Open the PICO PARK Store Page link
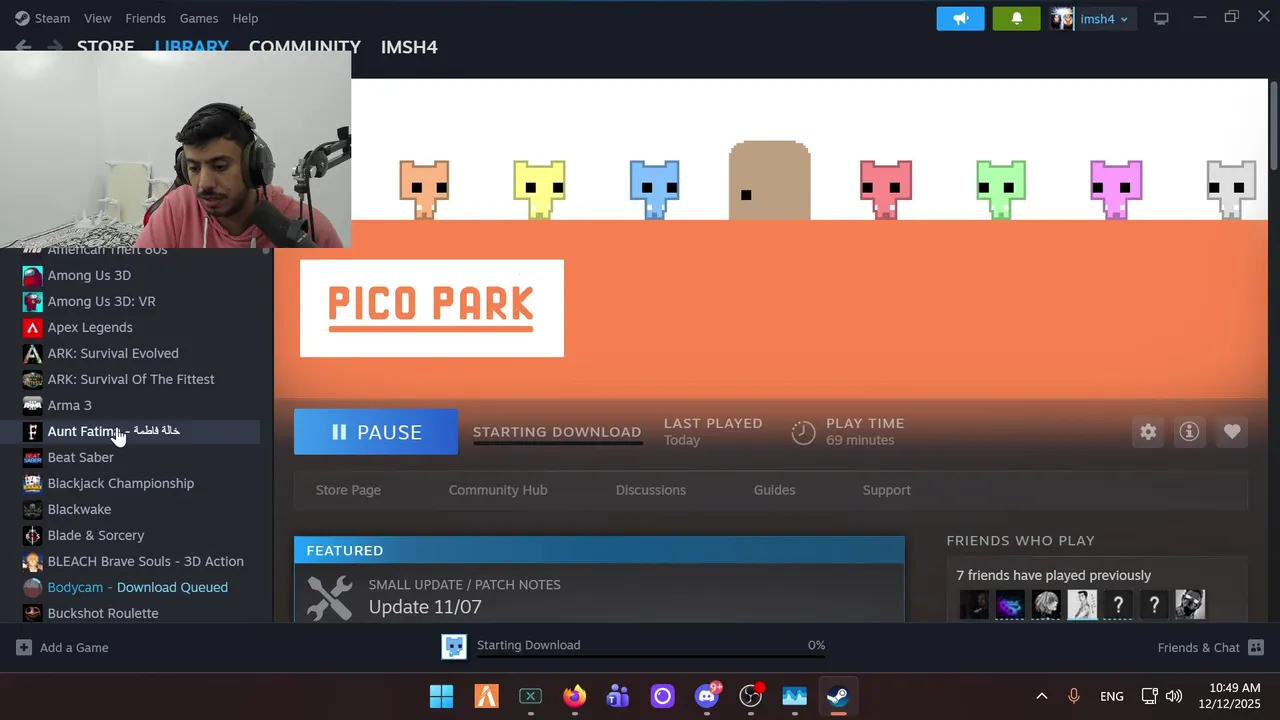 click(348, 490)
